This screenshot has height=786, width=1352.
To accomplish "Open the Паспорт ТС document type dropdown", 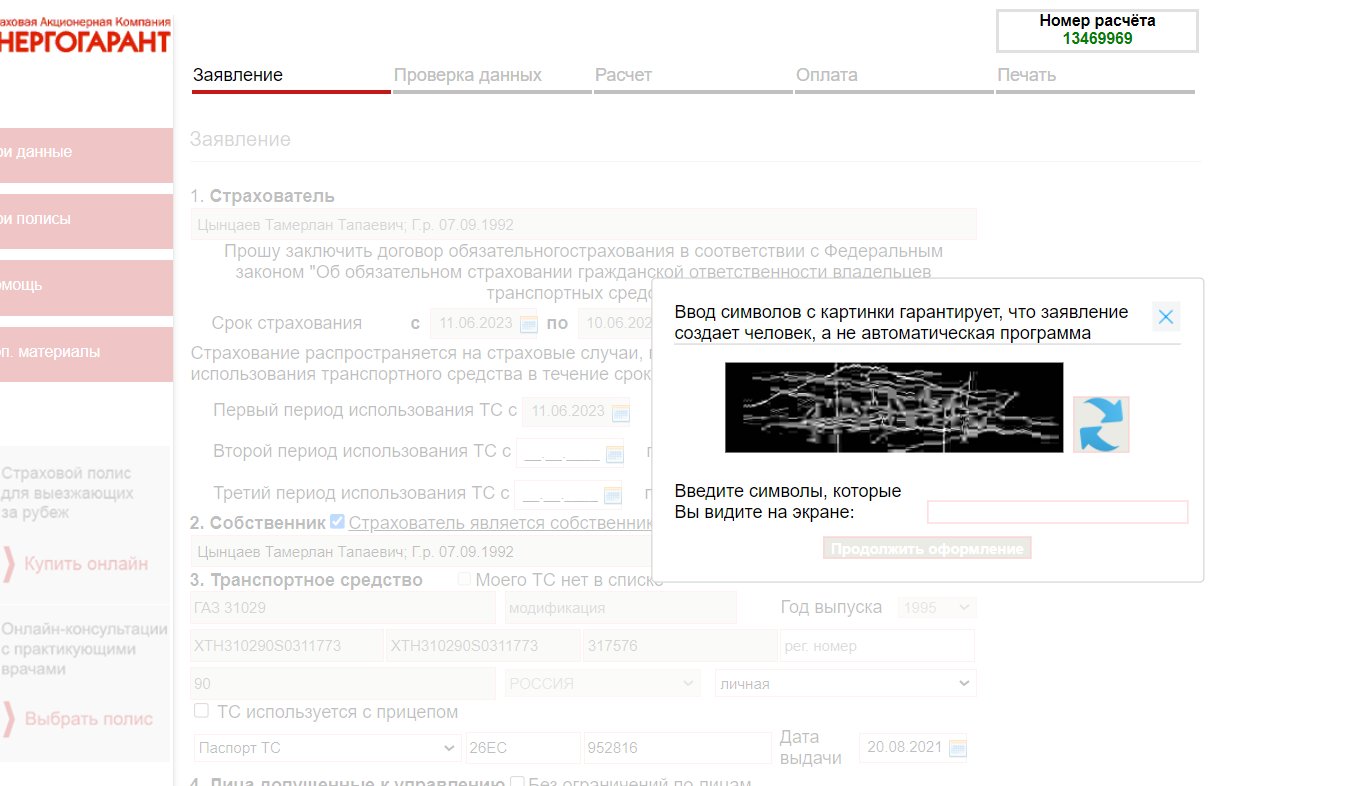I will click(326, 748).
